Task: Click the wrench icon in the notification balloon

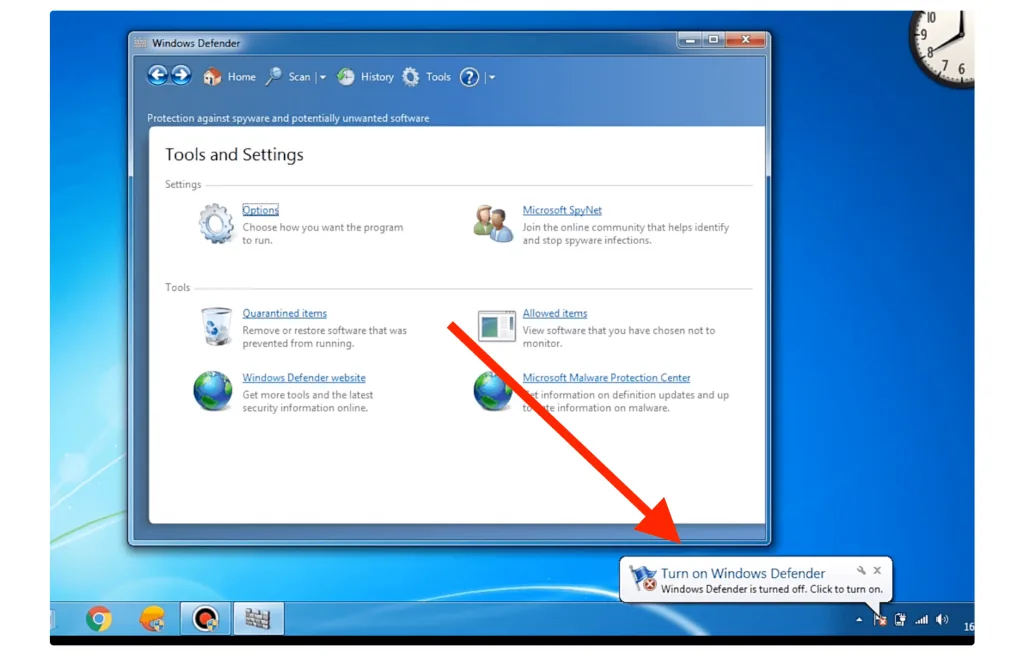Action: tap(861, 570)
